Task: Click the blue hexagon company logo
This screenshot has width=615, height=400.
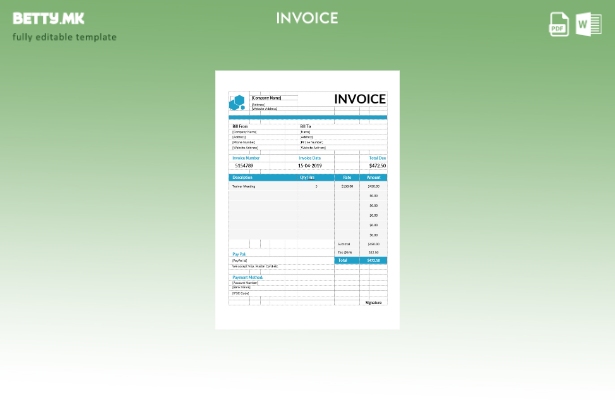Action: [x=237, y=102]
